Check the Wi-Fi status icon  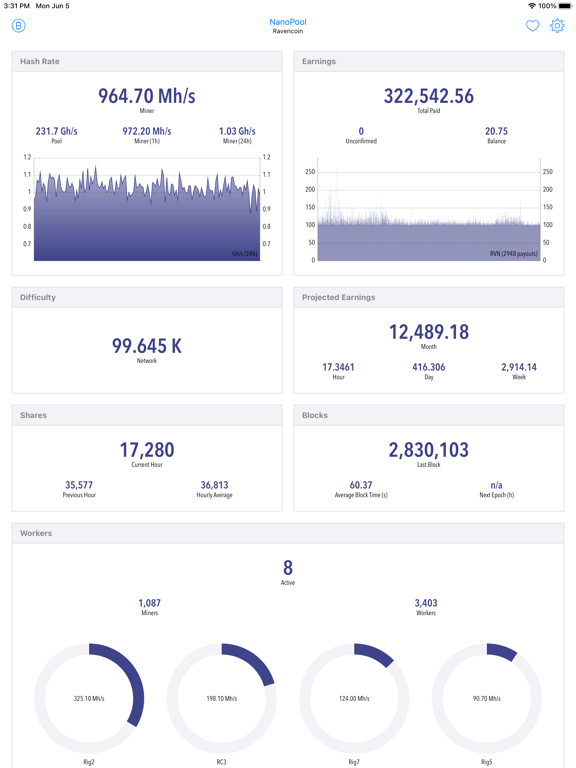point(532,6)
